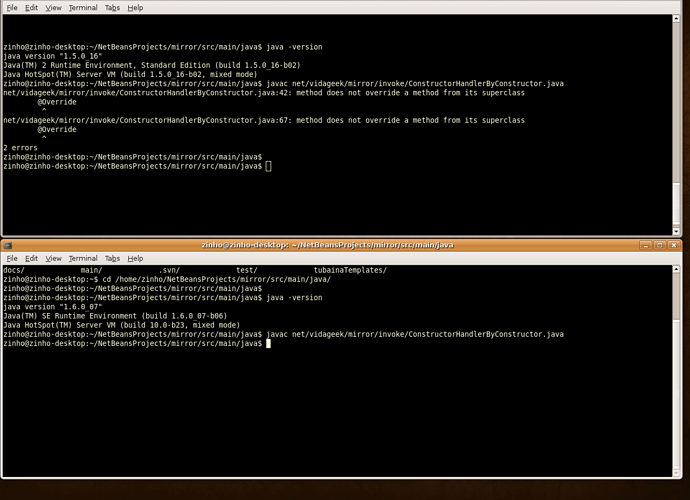The height and width of the screenshot is (500, 690).
Task: Click error line for java:67
Action: click(264, 120)
